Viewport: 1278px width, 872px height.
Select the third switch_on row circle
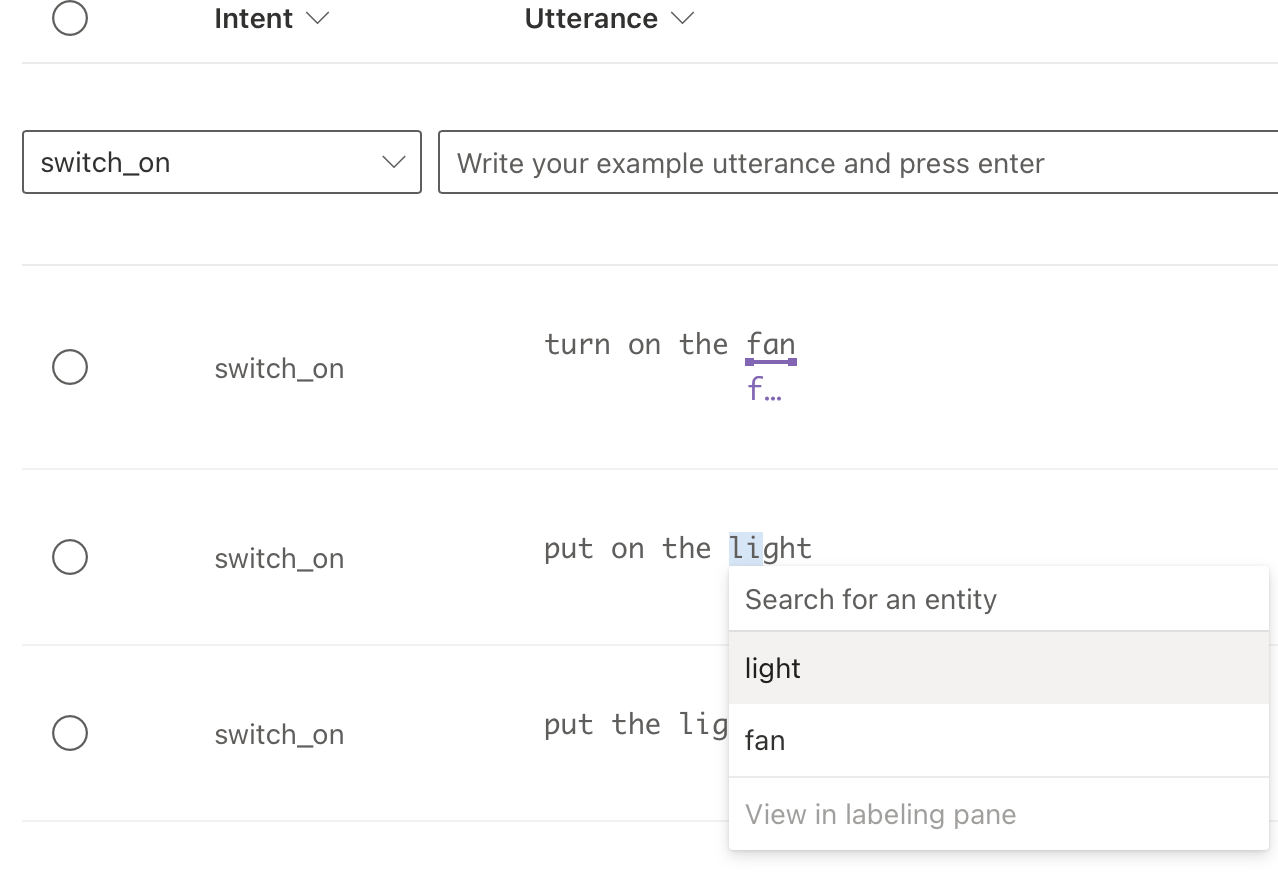coord(70,733)
